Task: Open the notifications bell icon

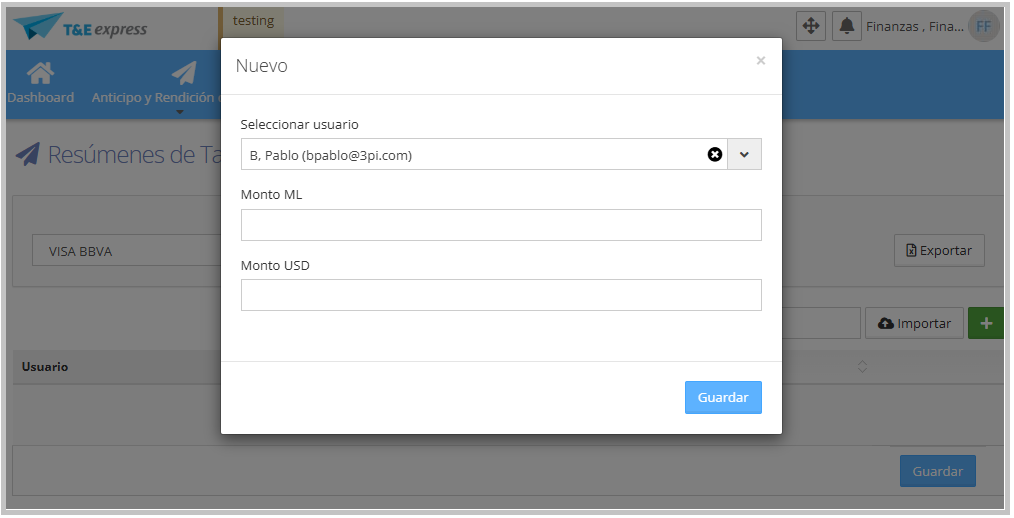Action: (846, 26)
